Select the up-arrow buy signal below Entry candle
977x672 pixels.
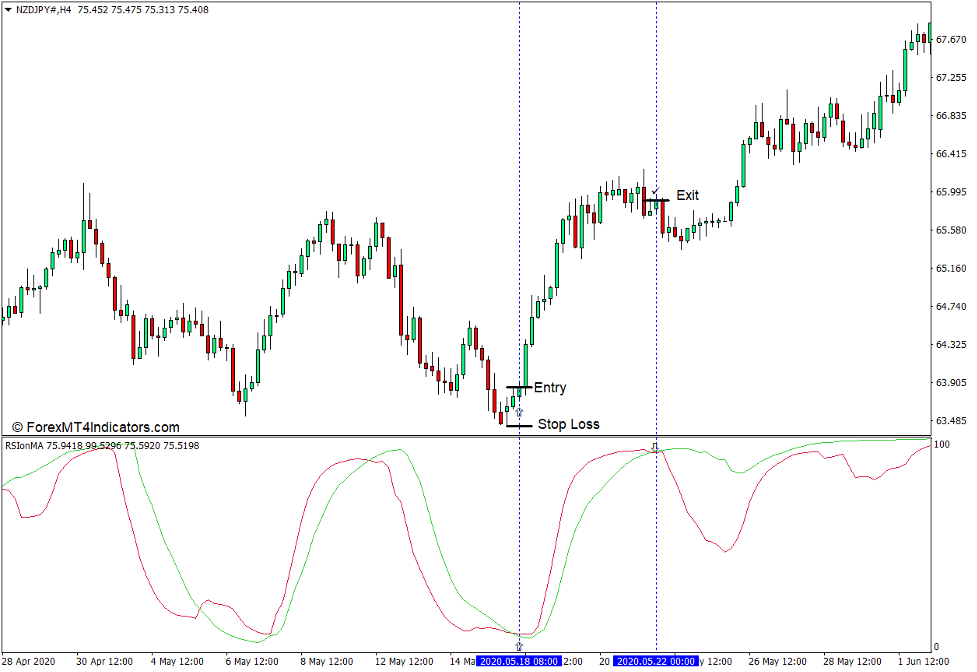click(x=519, y=411)
